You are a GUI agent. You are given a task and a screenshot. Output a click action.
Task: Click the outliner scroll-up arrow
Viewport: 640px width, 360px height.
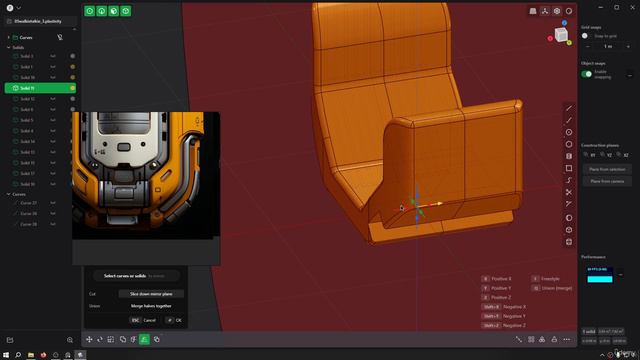point(74,29)
